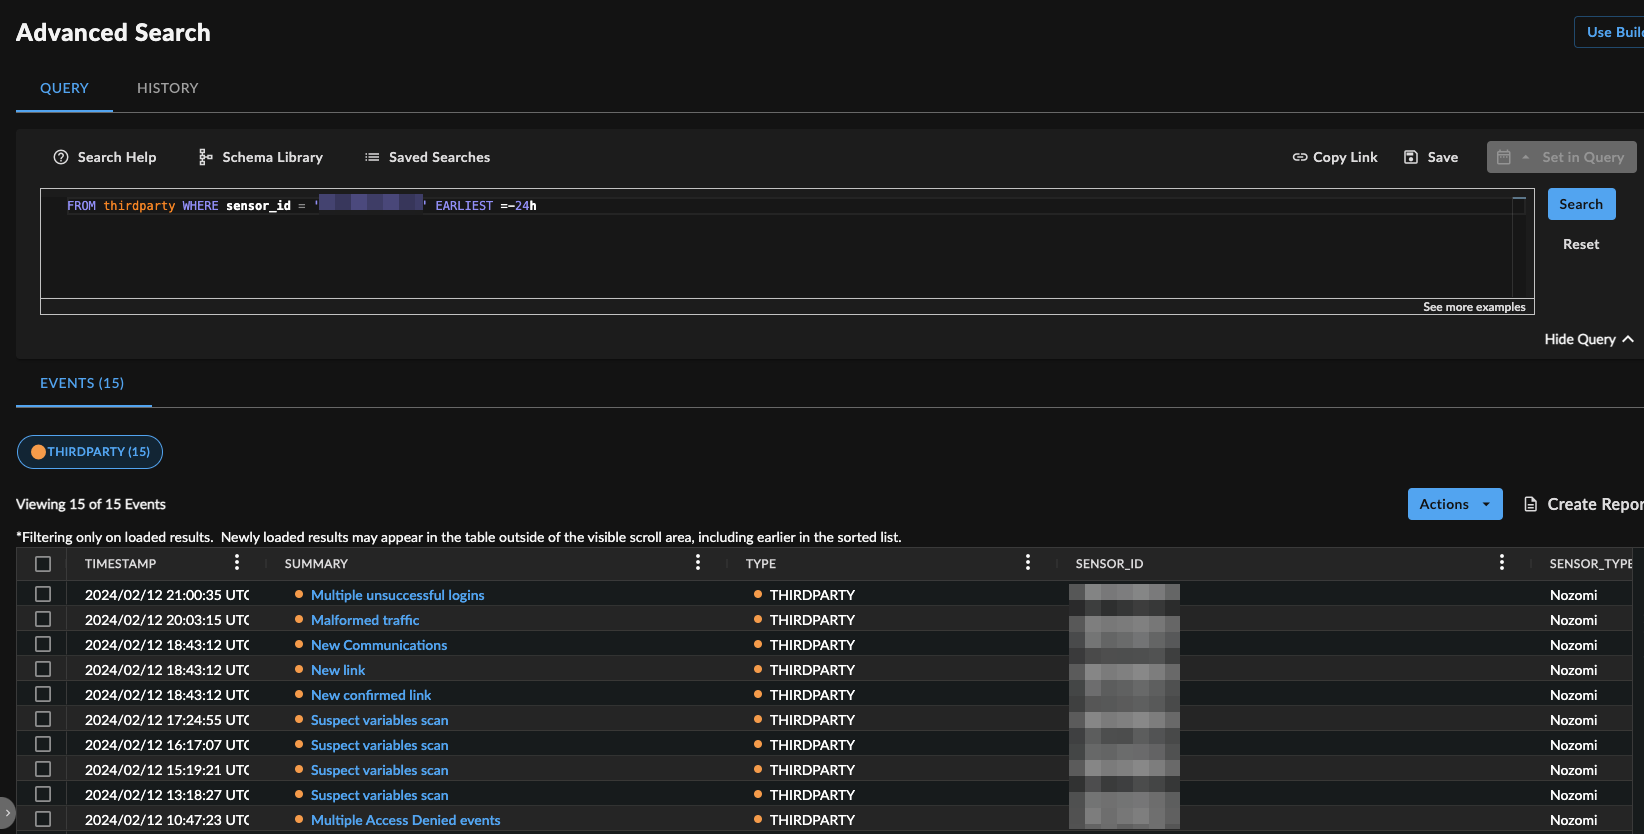Toggle the THIRDPARTY (15) filter chip
1644x834 pixels.
coord(90,452)
